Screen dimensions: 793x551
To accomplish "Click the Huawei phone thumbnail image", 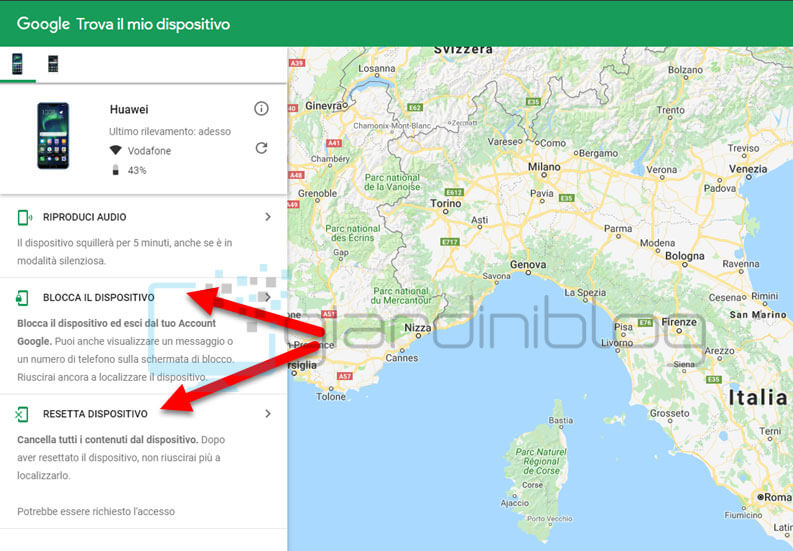I will (53, 136).
